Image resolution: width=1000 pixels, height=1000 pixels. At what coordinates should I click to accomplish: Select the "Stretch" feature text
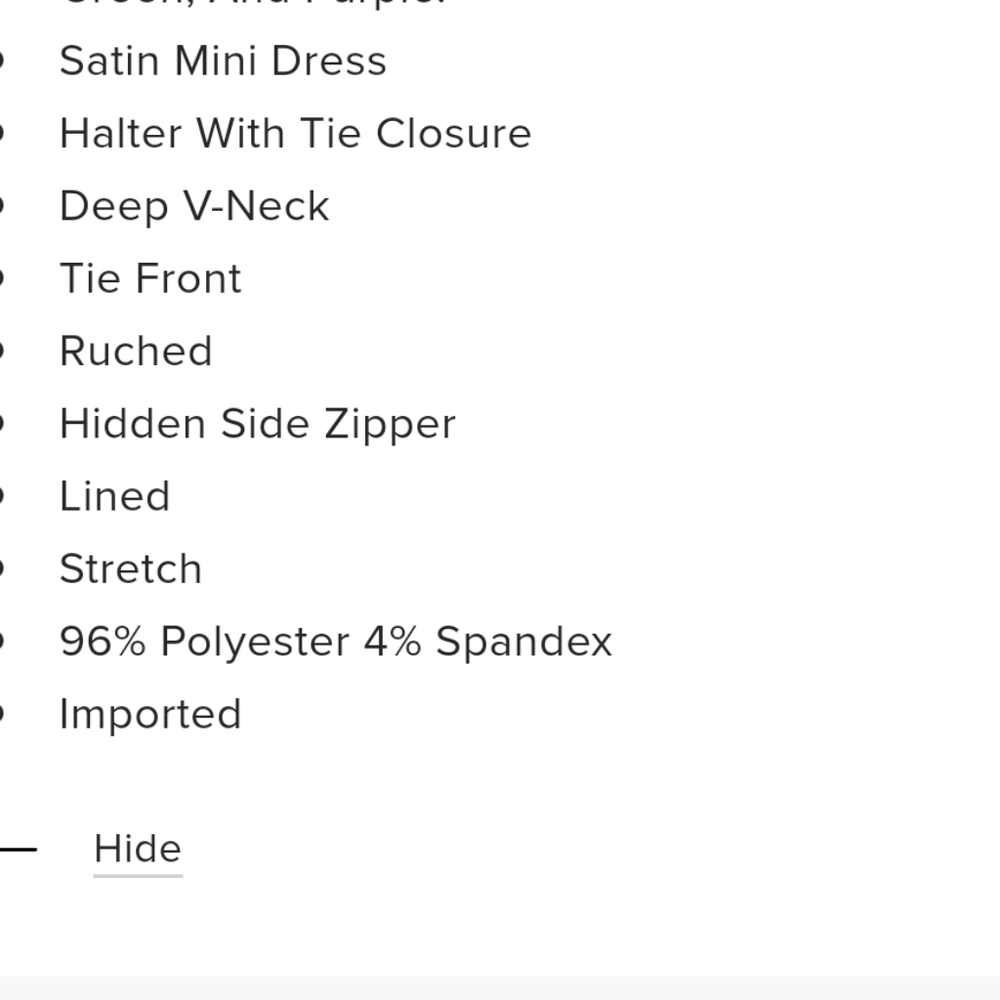pyautogui.click(x=130, y=569)
